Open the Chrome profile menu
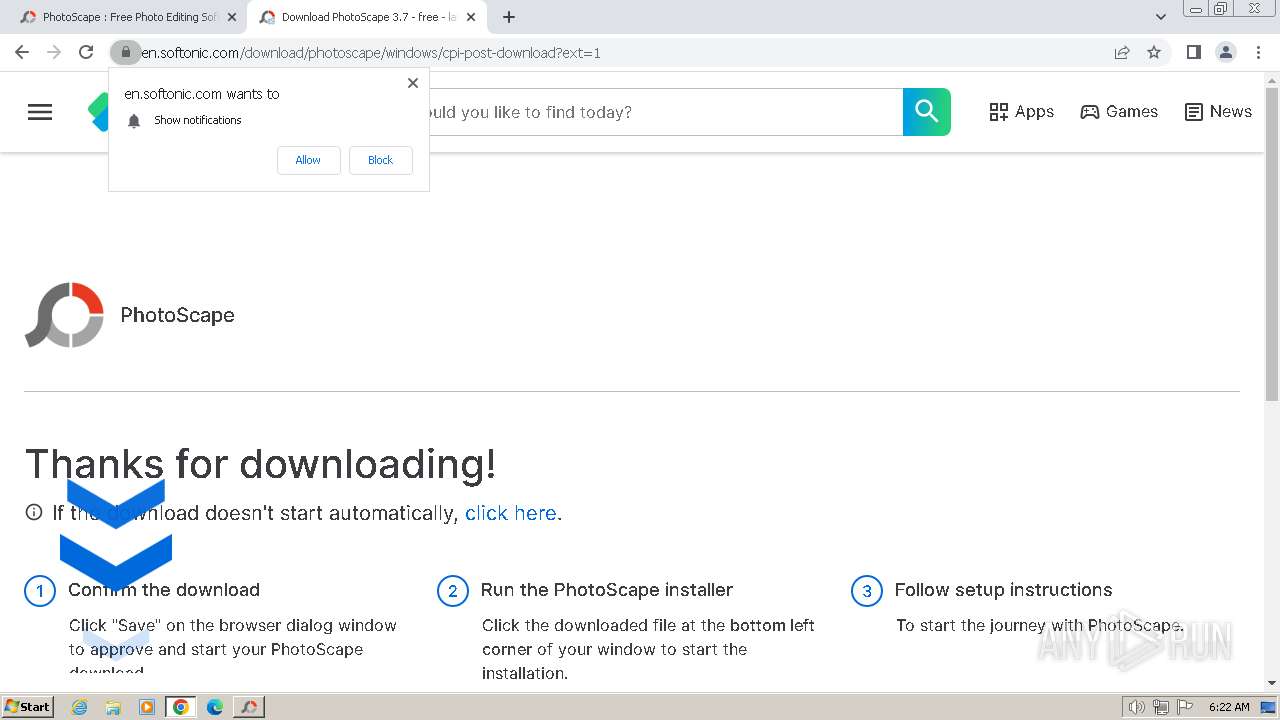 click(x=1226, y=52)
